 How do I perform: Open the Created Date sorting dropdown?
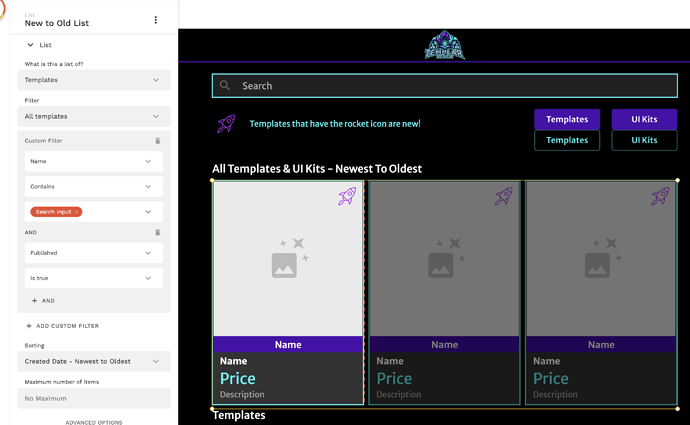pyautogui.click(x=94, y=361)
